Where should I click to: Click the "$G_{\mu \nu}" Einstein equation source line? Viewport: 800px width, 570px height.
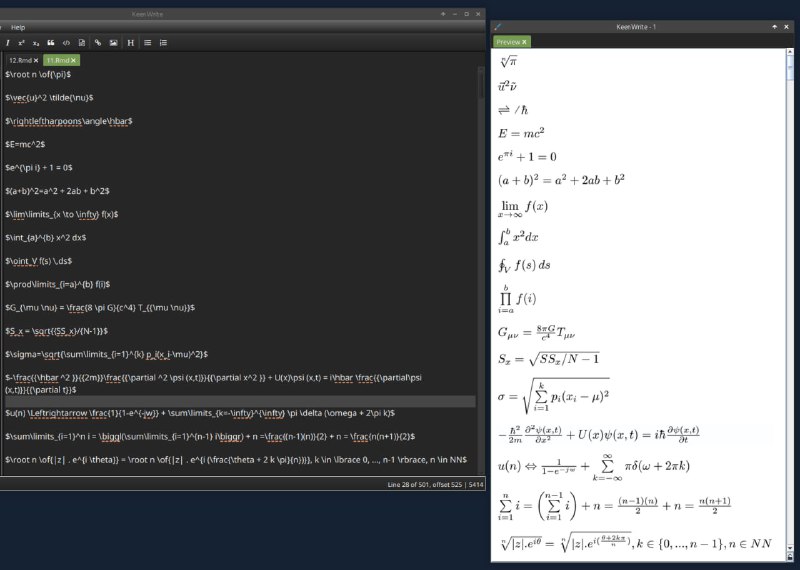tap(100, 308)
